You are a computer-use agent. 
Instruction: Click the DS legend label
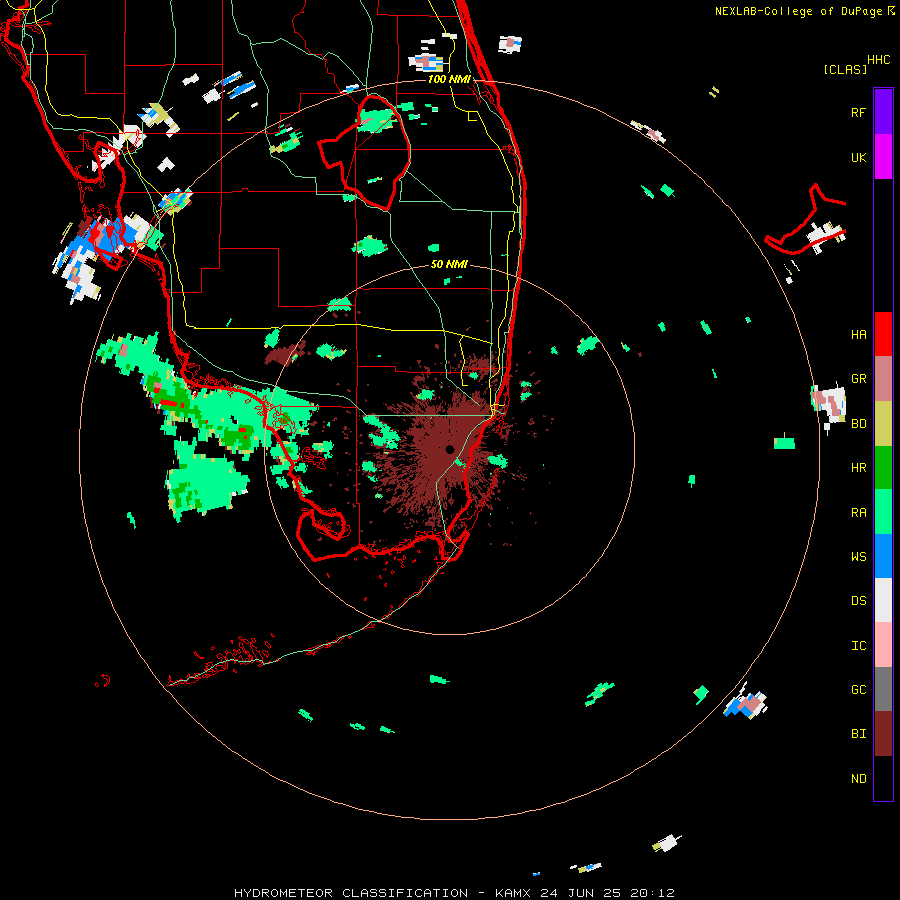tap(858, 600)
